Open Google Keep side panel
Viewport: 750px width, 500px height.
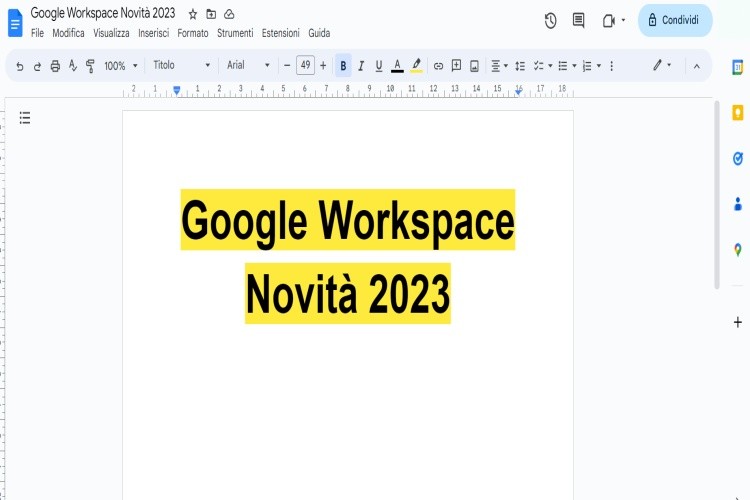pyautogui.click(x=738, y=113)
